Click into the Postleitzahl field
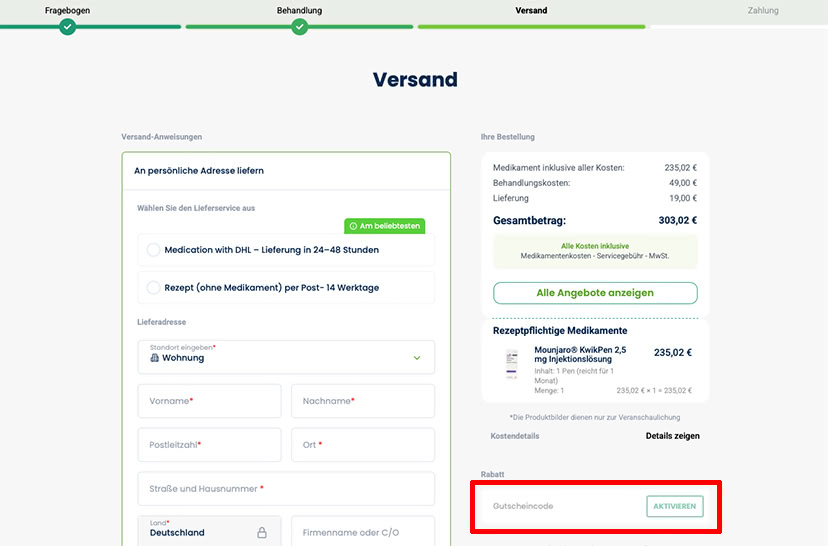 point(210,445)
